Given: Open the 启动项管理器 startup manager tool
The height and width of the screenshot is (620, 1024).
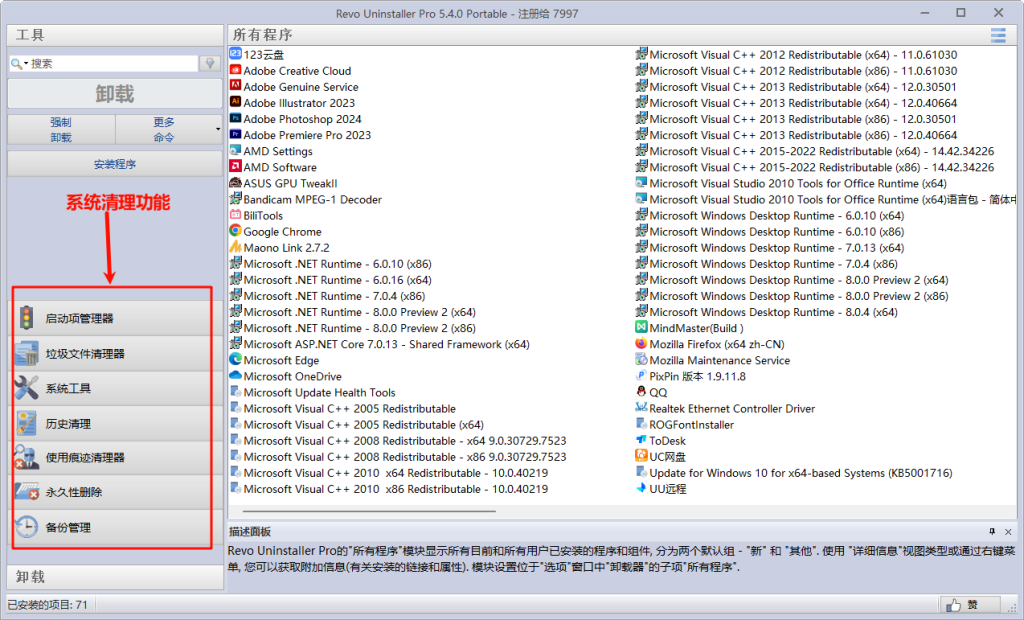Looking at the screenshot, I should [112, 318].
